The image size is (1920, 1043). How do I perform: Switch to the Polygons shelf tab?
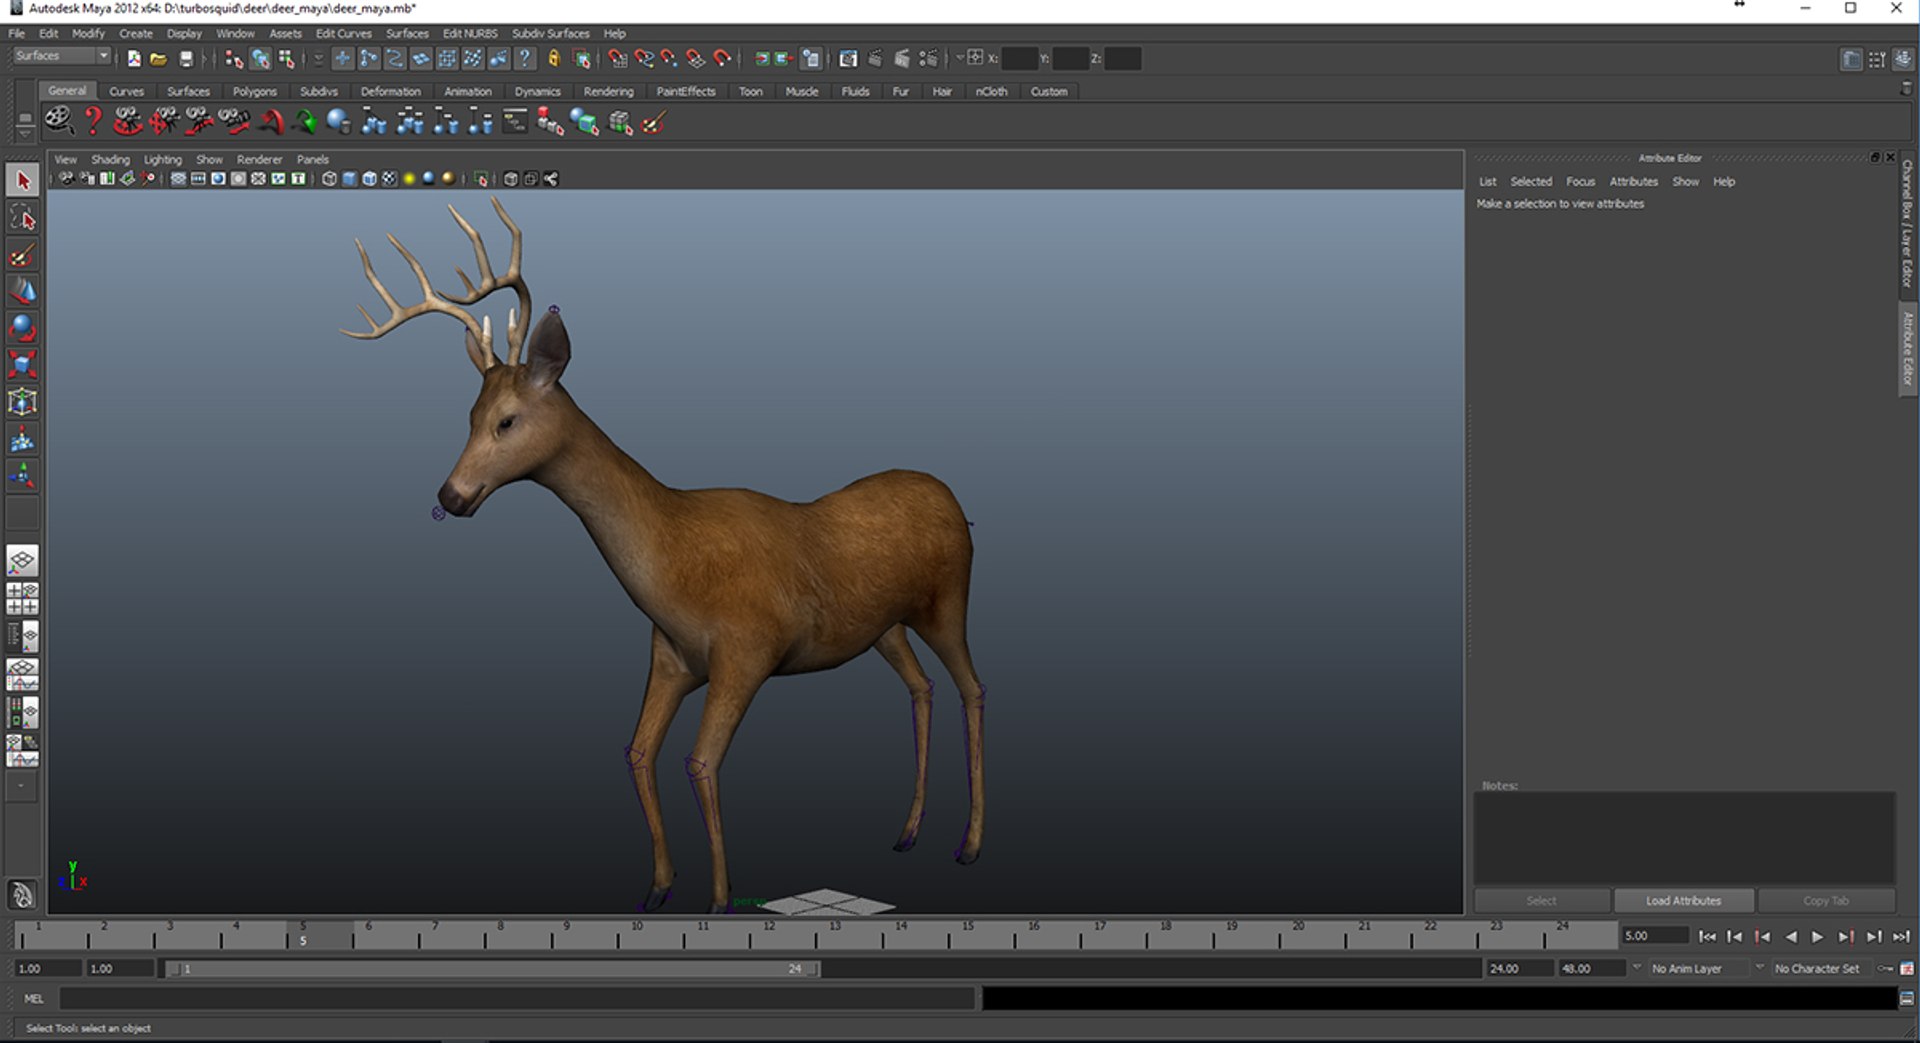point(254,91)
